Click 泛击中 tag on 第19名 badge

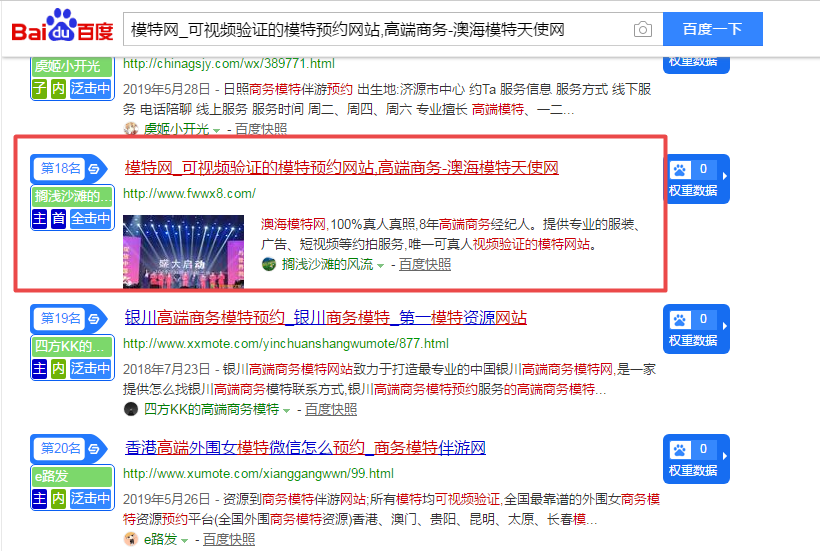click(x=90, y=369)
